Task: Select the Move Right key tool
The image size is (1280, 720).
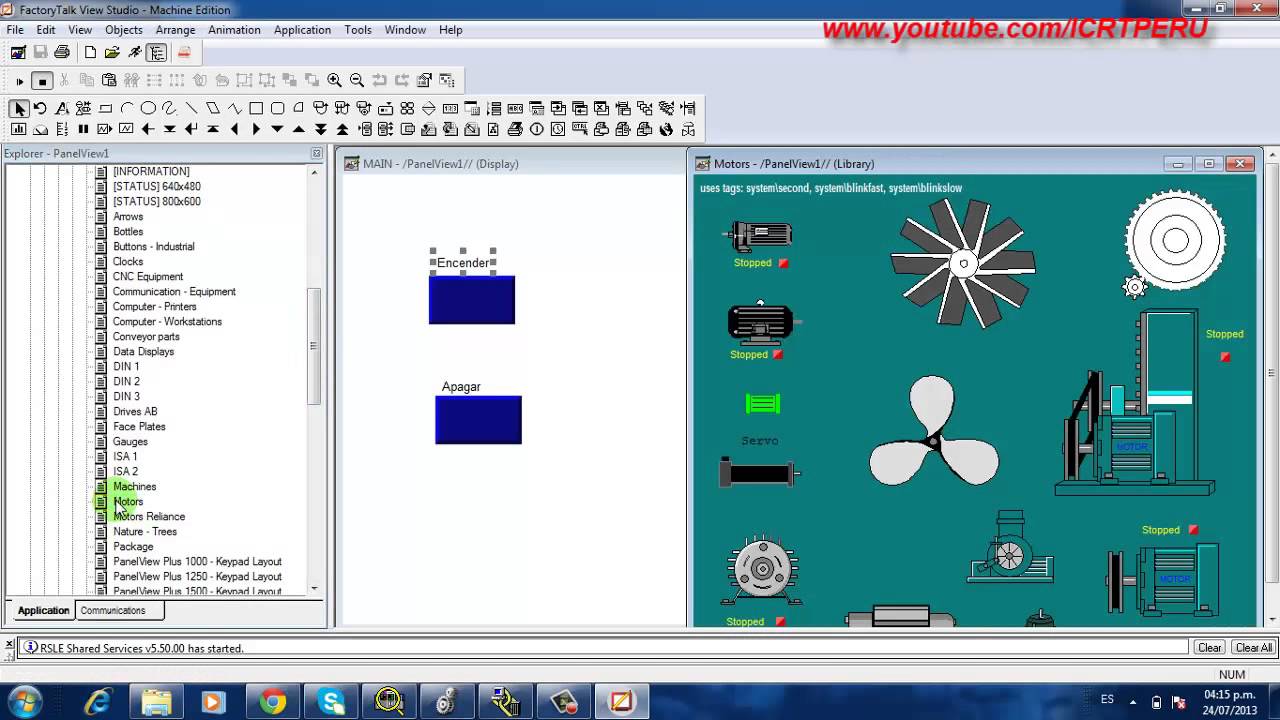Action: 256,129
